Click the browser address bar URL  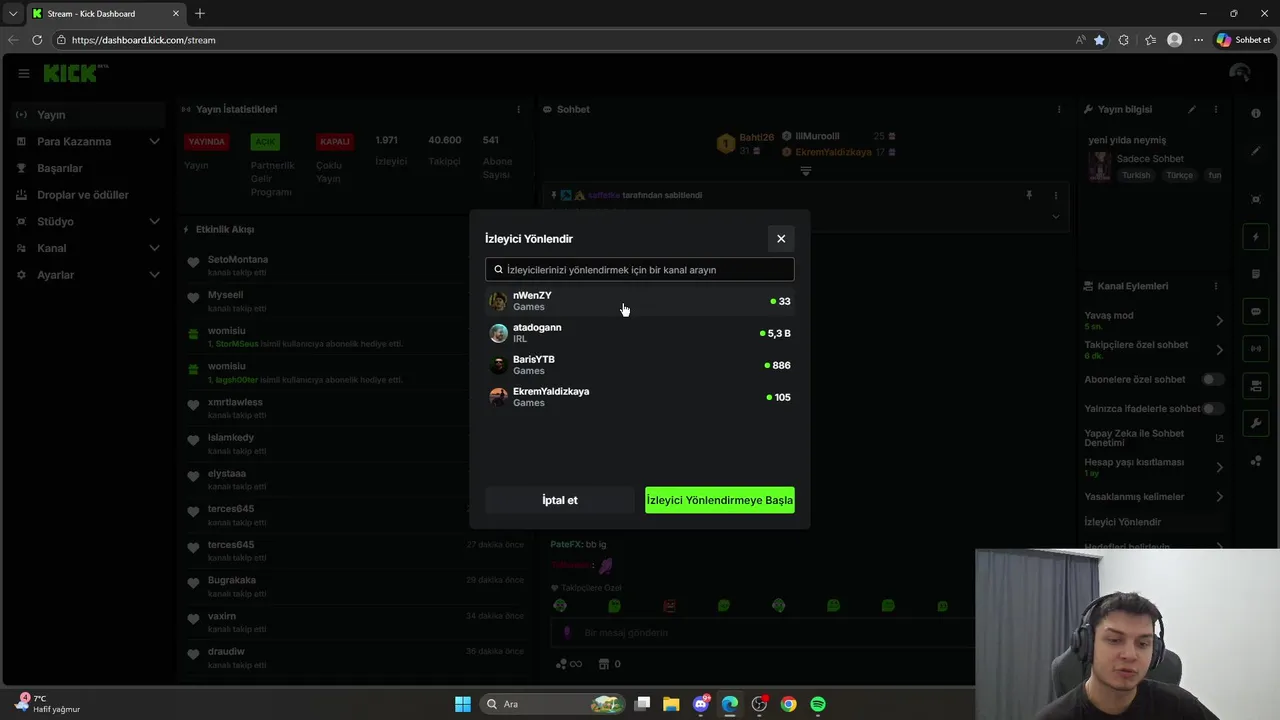tap(143, 40)
